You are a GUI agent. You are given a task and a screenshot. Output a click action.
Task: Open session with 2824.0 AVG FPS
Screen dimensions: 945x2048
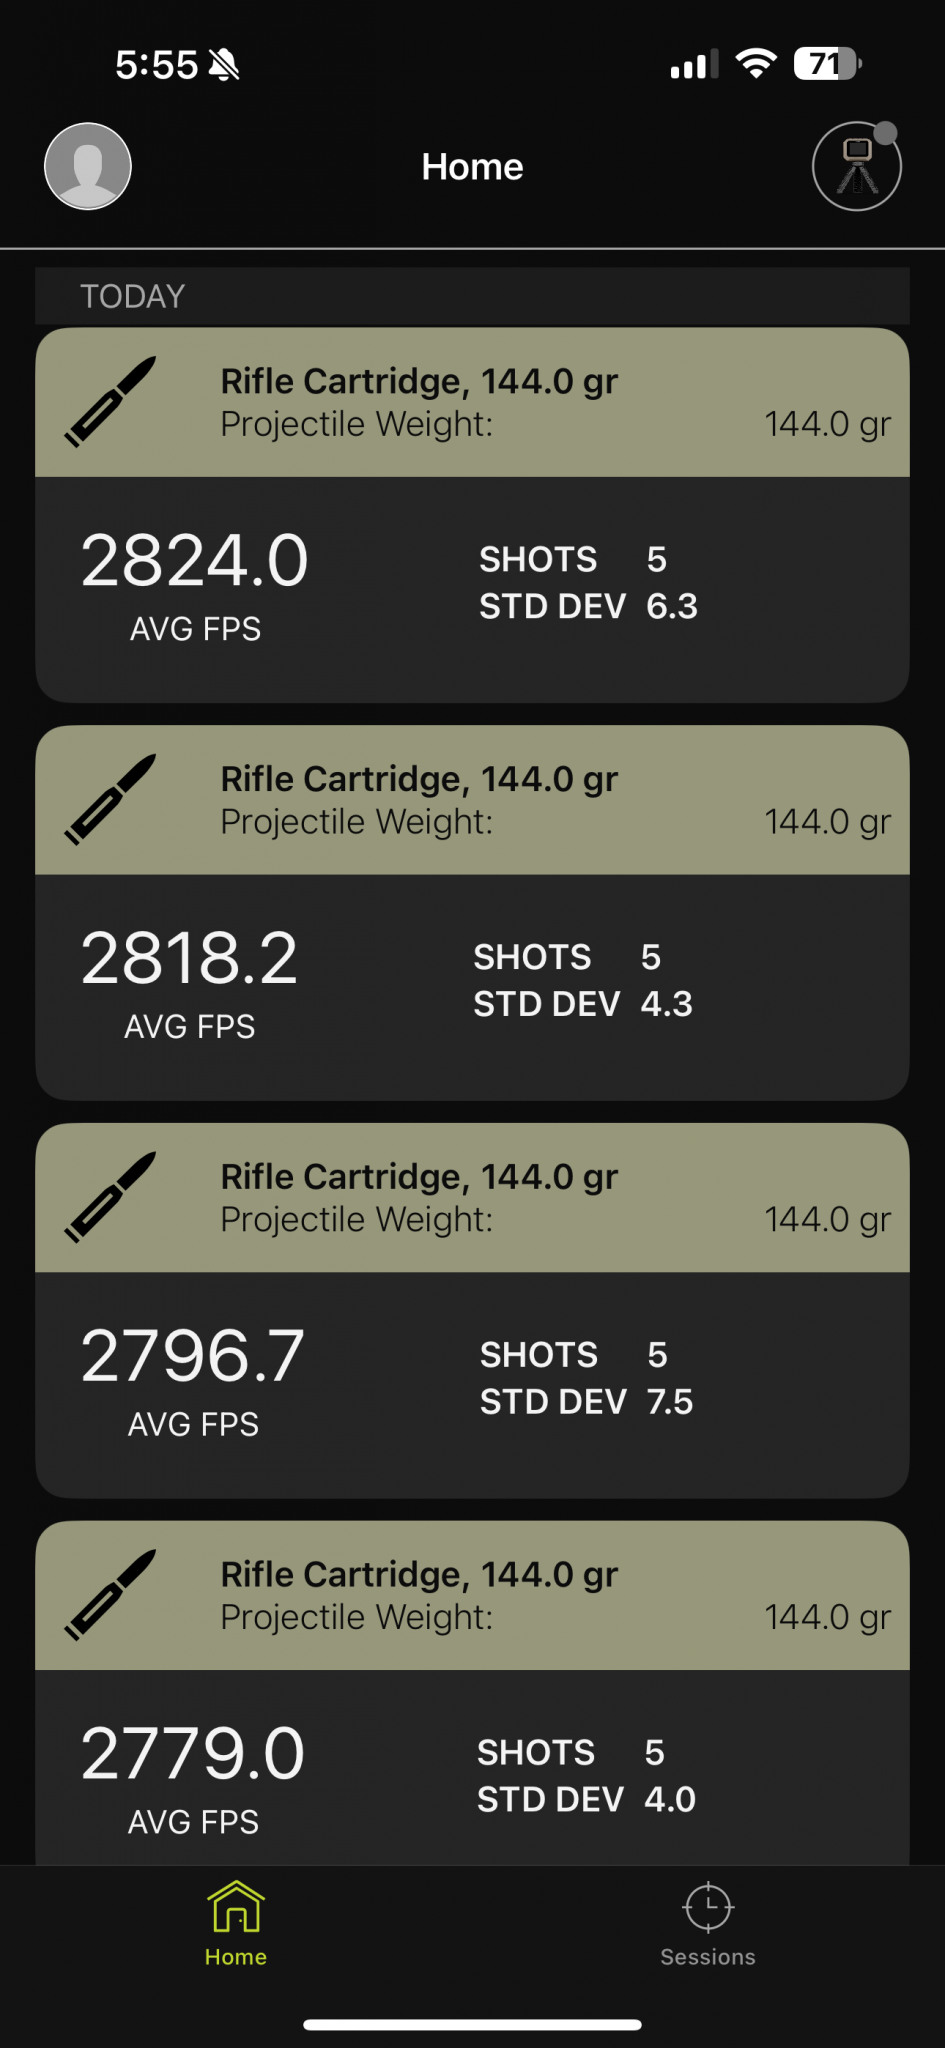pyautogui.click(x=472, y=515)
